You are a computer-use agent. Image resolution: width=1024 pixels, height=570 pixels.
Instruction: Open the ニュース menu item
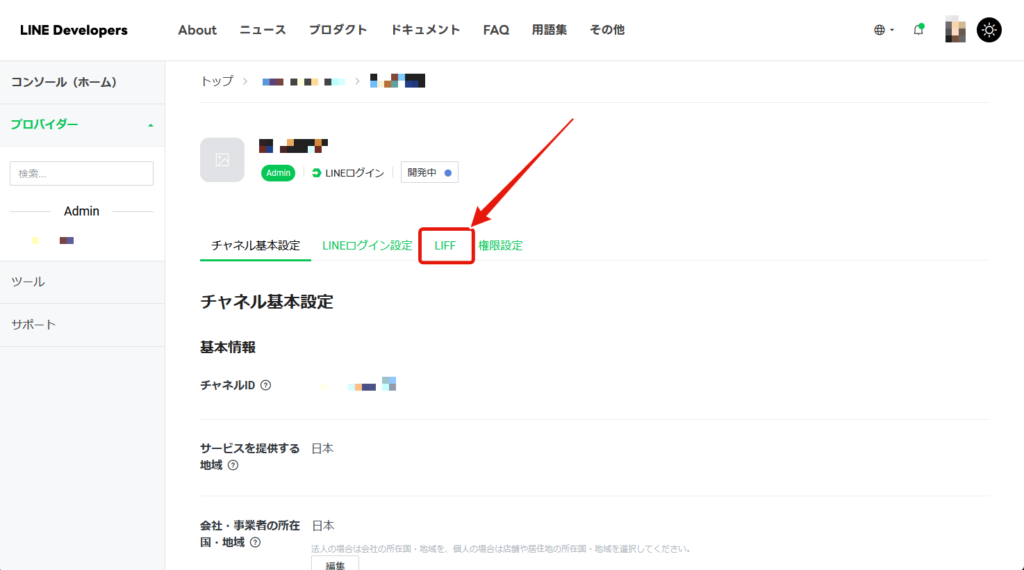click(263, 30)
